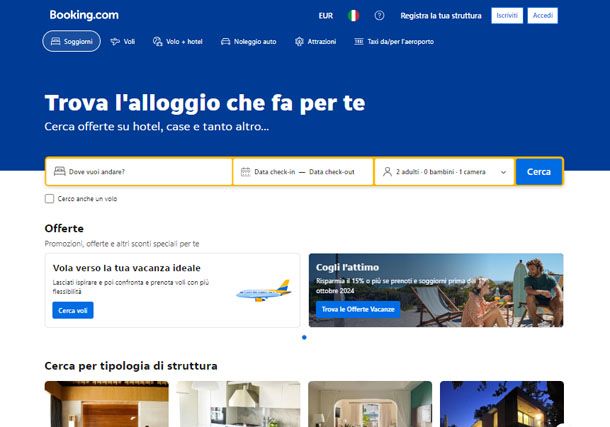The image size is (610, 427).
Task: Click the blue carousel pagination dot
Action: click(x=304, y=337)
